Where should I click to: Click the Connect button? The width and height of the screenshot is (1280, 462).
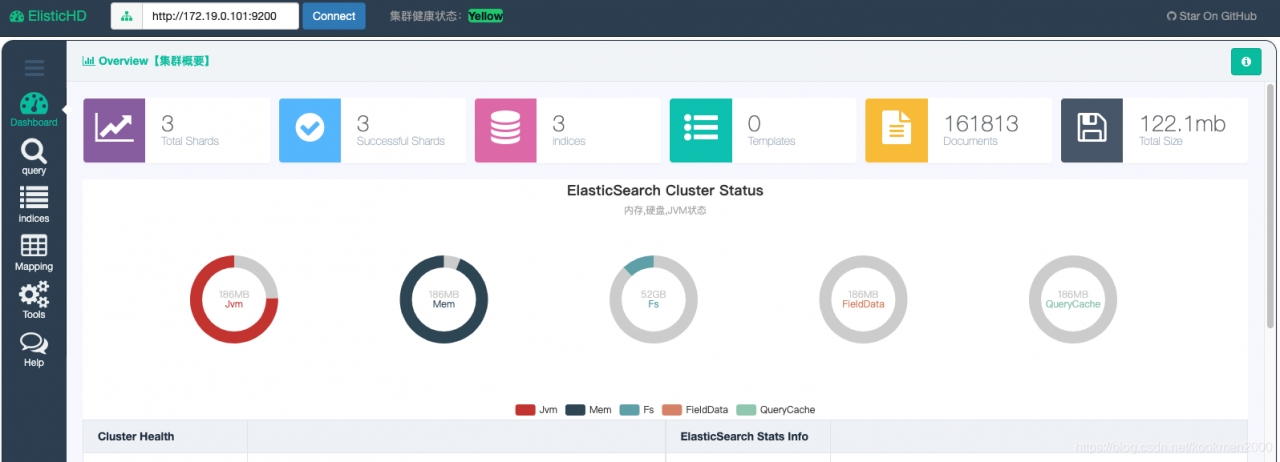pos(334,16)
